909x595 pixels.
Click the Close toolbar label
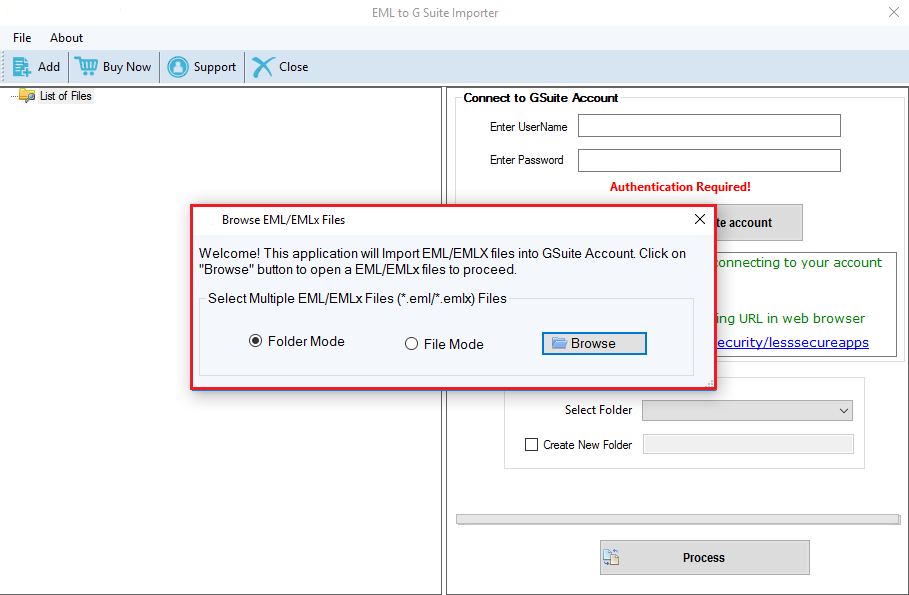click(x=293, y=67)
